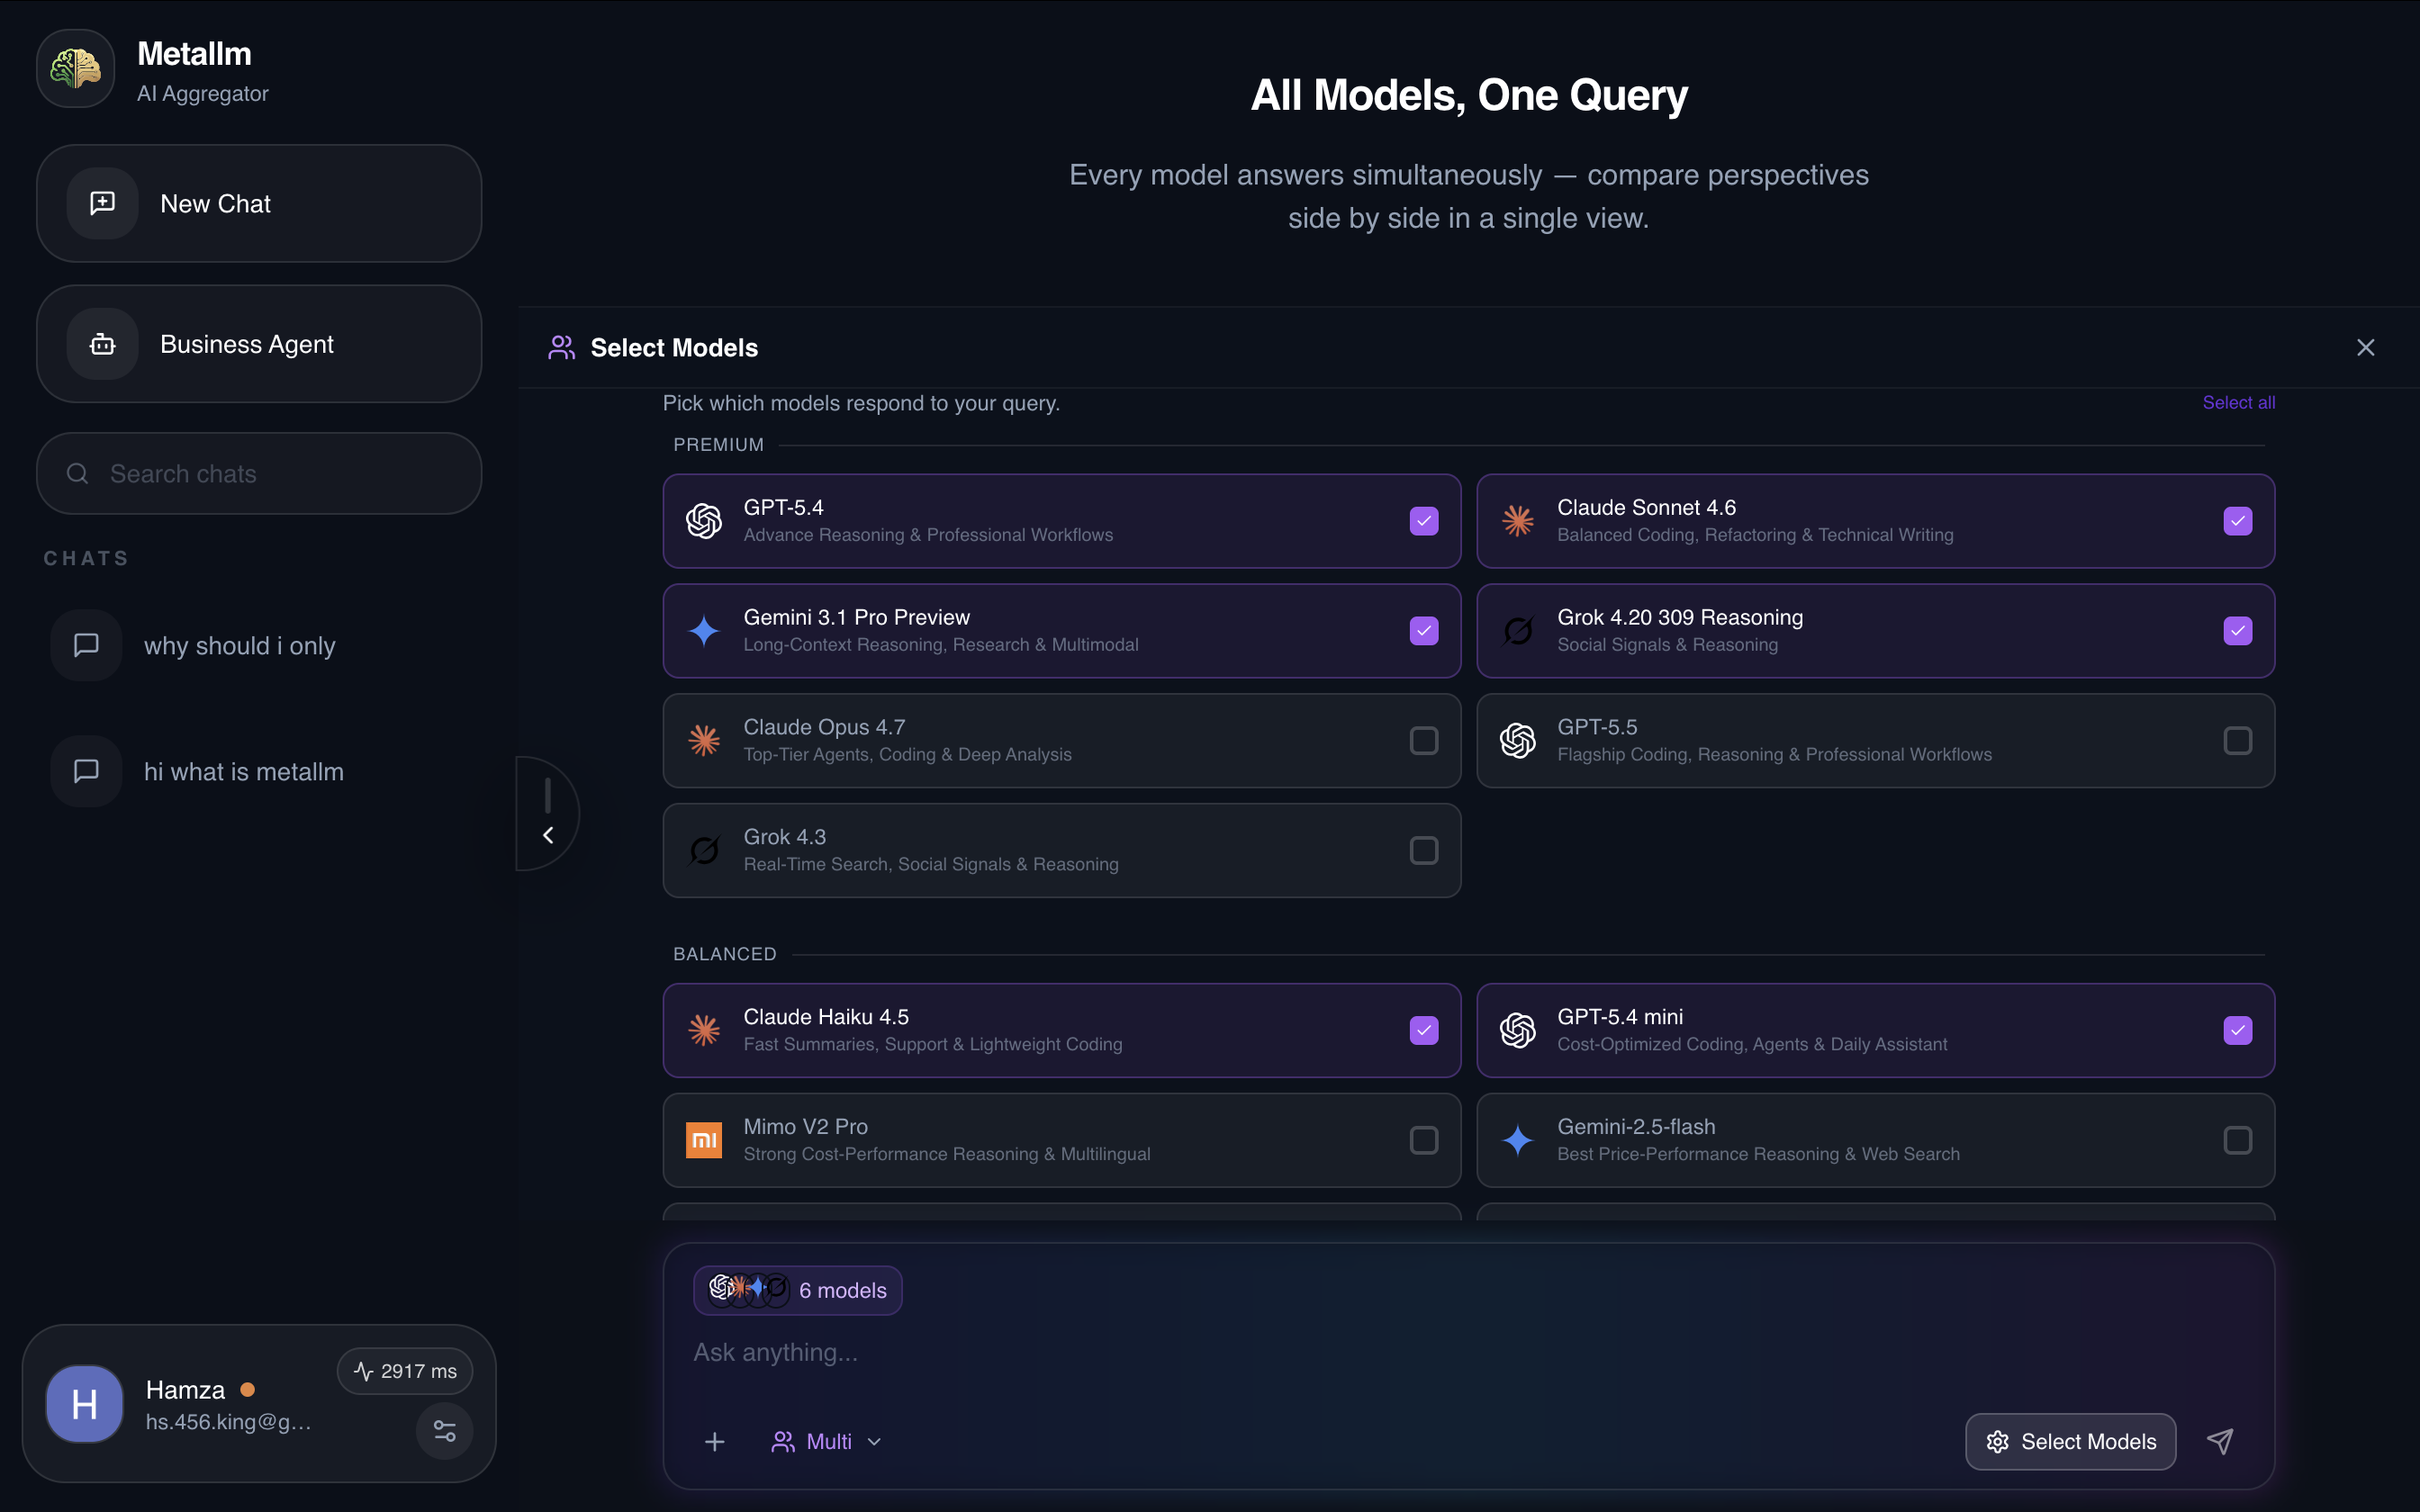Viewport: 2420px width, 1512px height.
Task: Click the Select all link
Action: pyautogui.click(x=2238, y=402)
